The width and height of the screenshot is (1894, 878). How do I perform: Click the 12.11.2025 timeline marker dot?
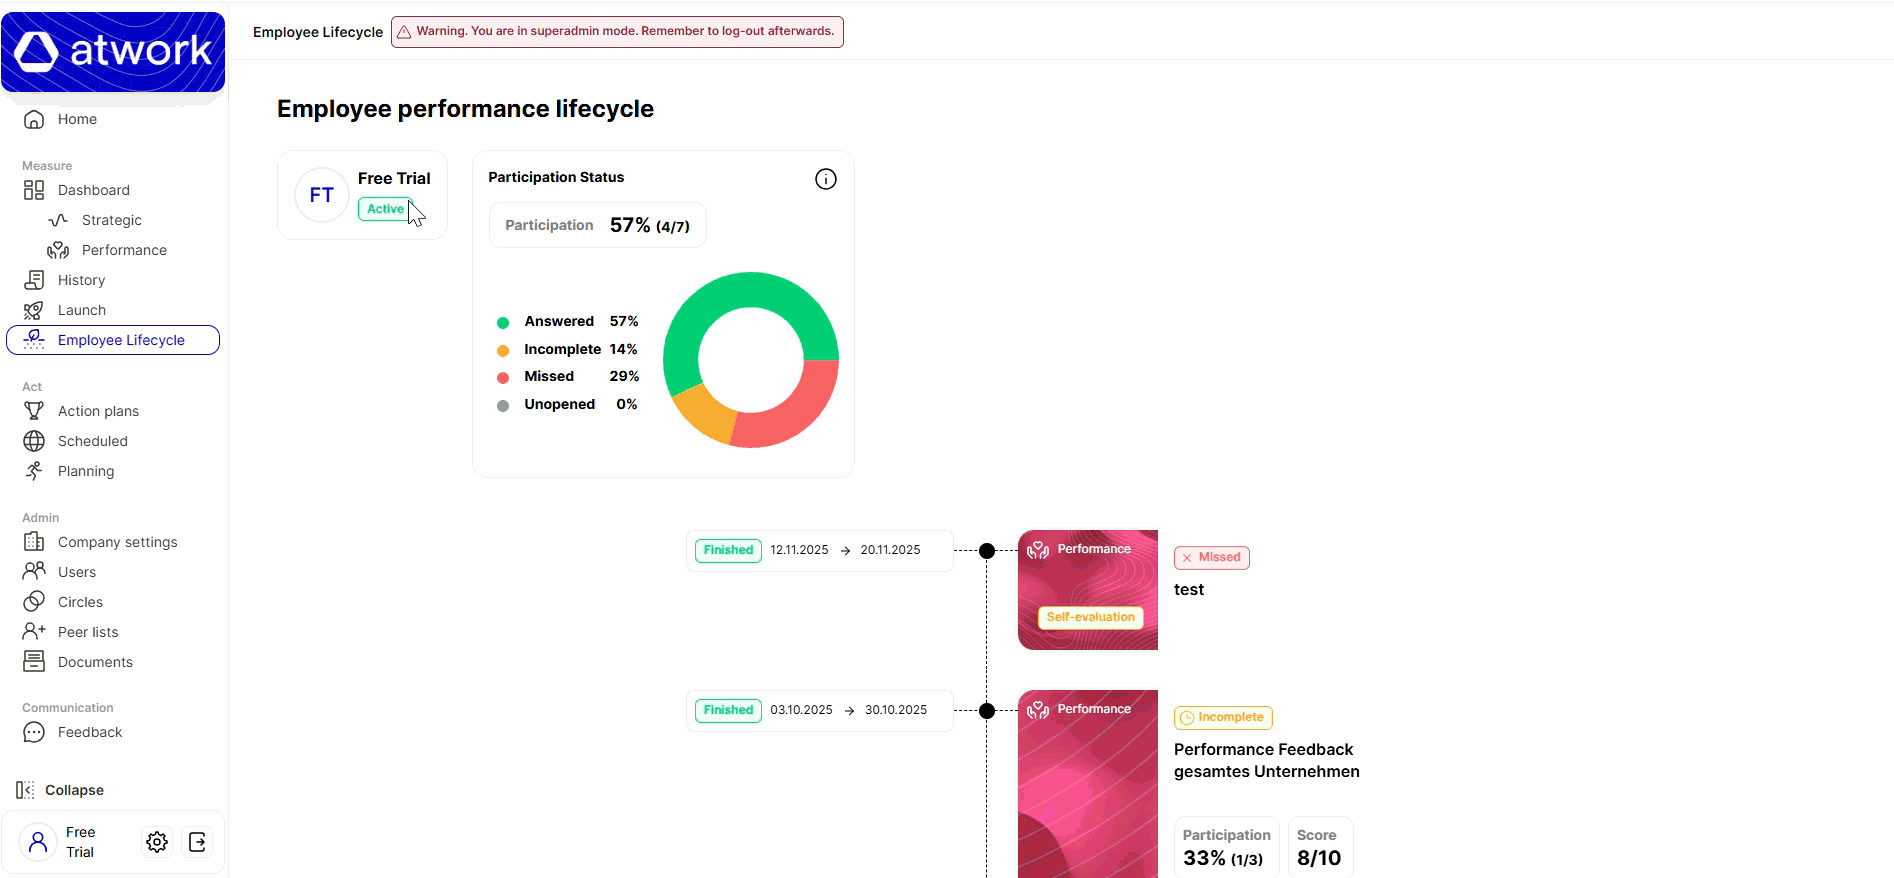pos(987,551)
